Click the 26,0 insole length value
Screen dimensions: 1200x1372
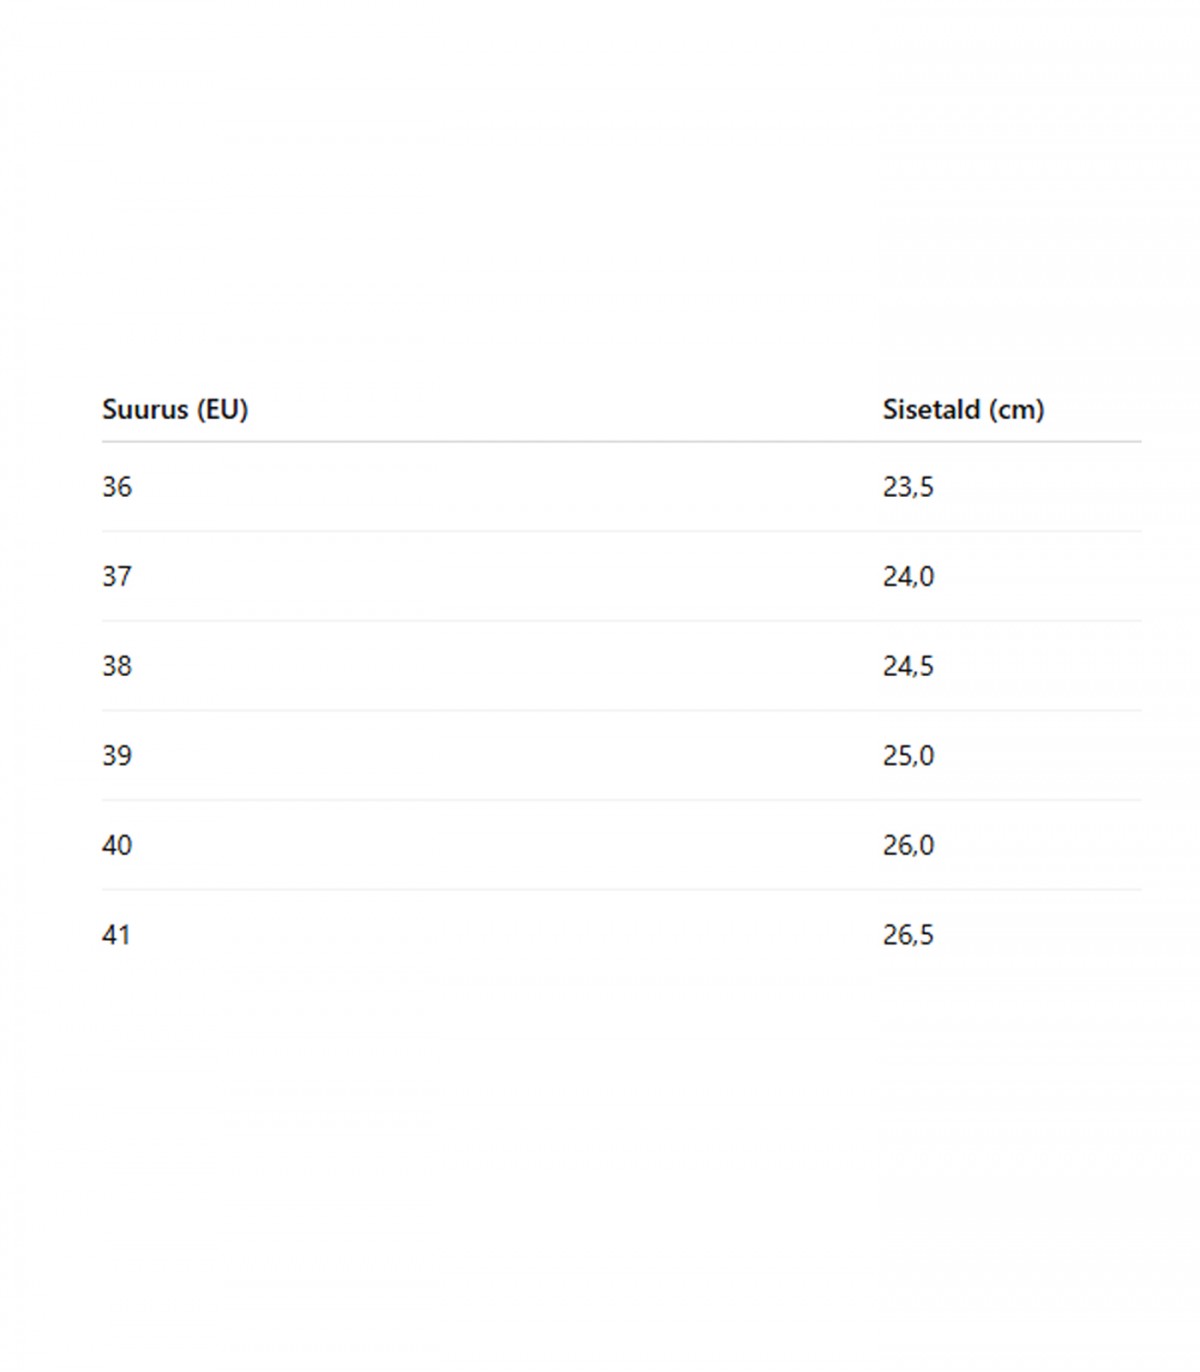pyautogui.click(x=908, y=845)
